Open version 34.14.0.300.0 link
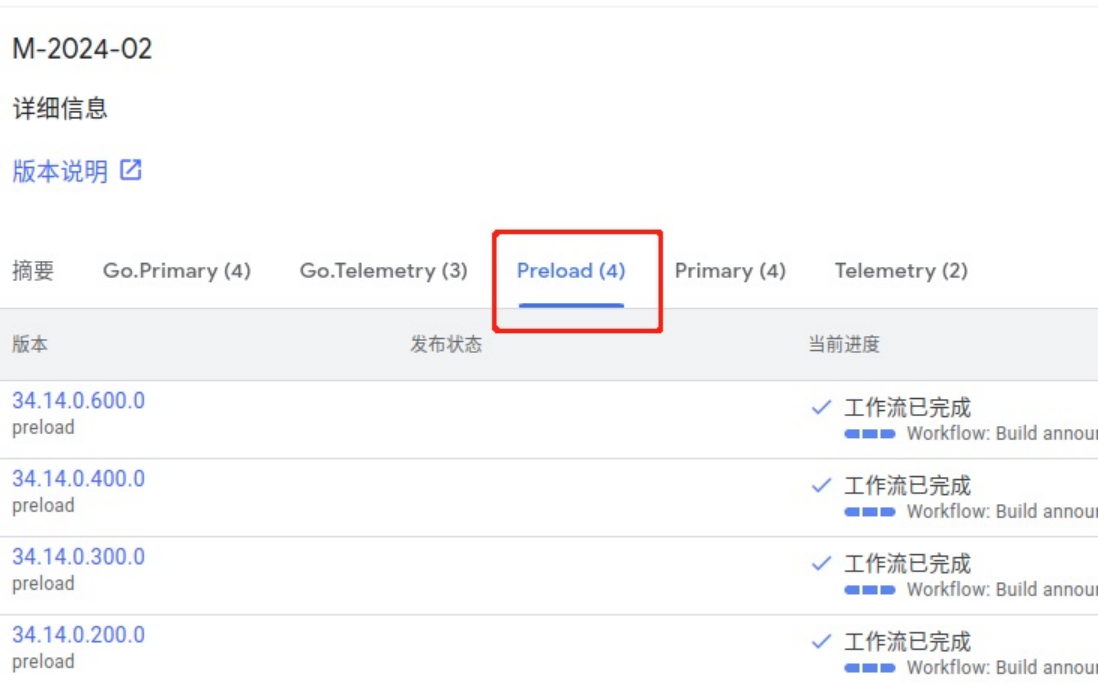This screenshot has width=1098, height=683. pyautogui.click(x=78, y=556)
